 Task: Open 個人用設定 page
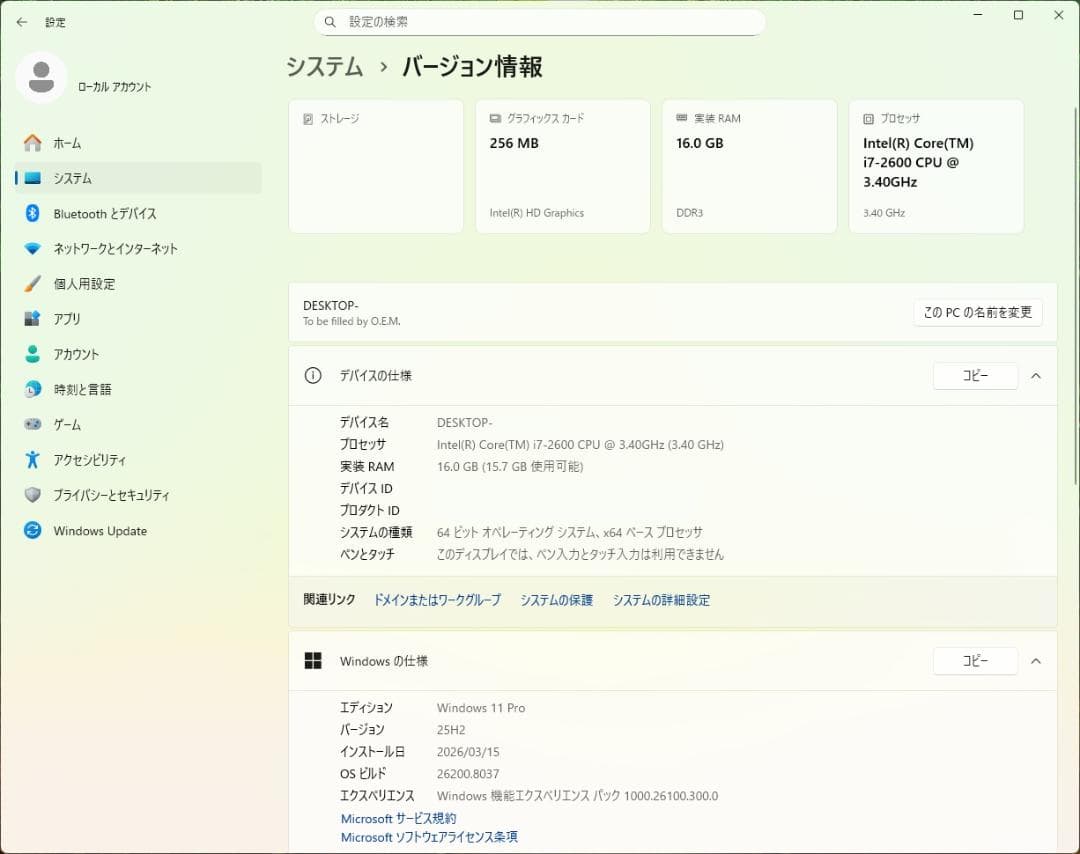(x=138, y=284)
